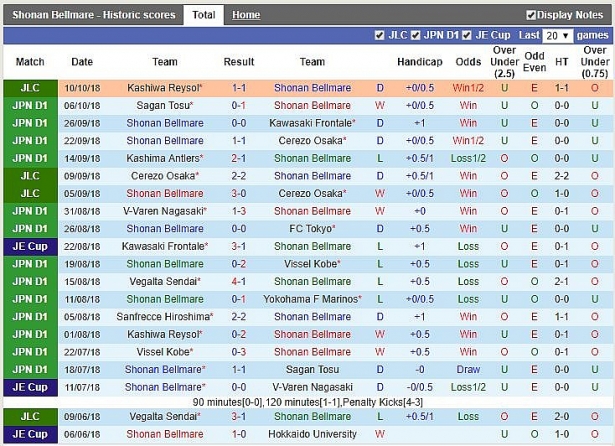Click JE Cup league cell for 22/08/18
The width and height of the screenshot is (615, 446).
[x=30, y=247]
